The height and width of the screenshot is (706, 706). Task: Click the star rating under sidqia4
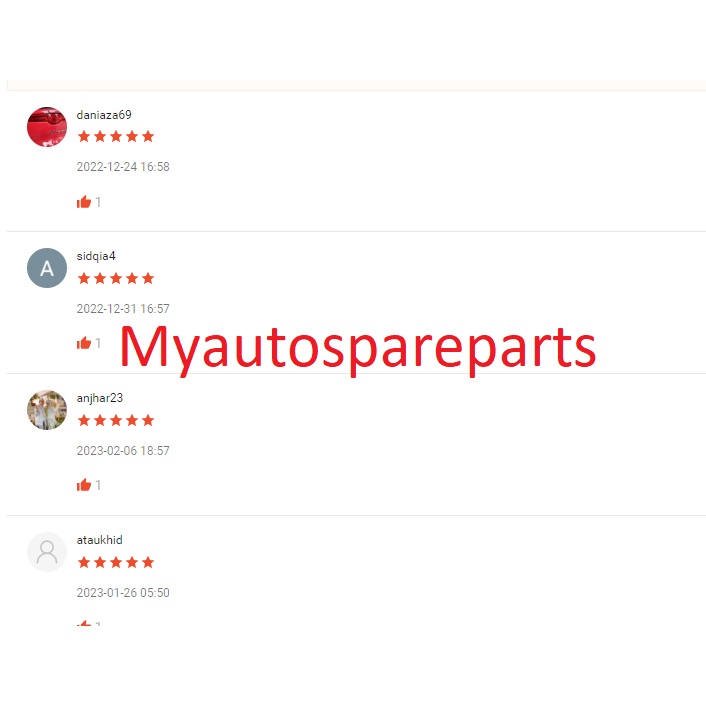[116, 278]
